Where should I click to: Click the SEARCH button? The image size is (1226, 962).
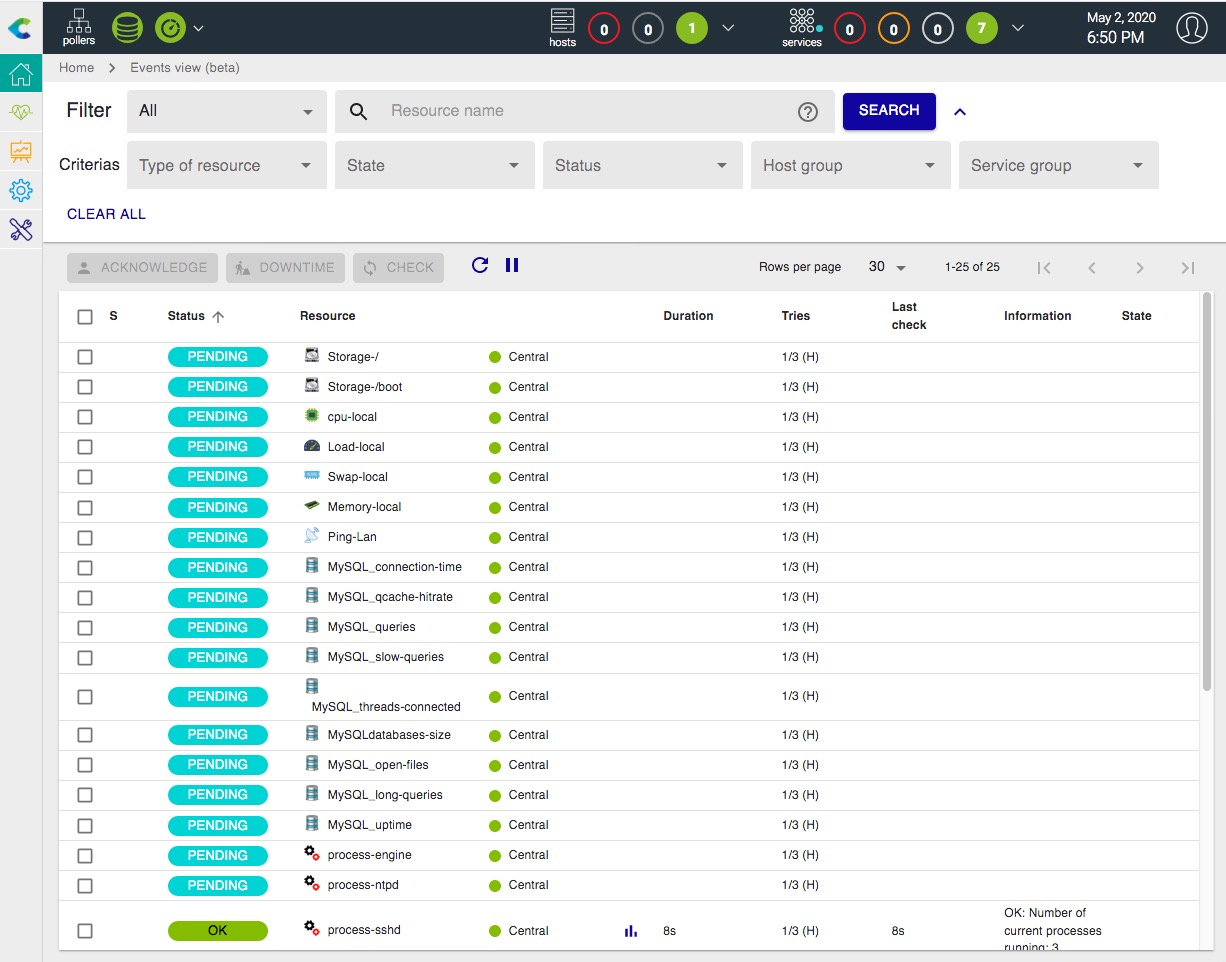tap(888, 111)
